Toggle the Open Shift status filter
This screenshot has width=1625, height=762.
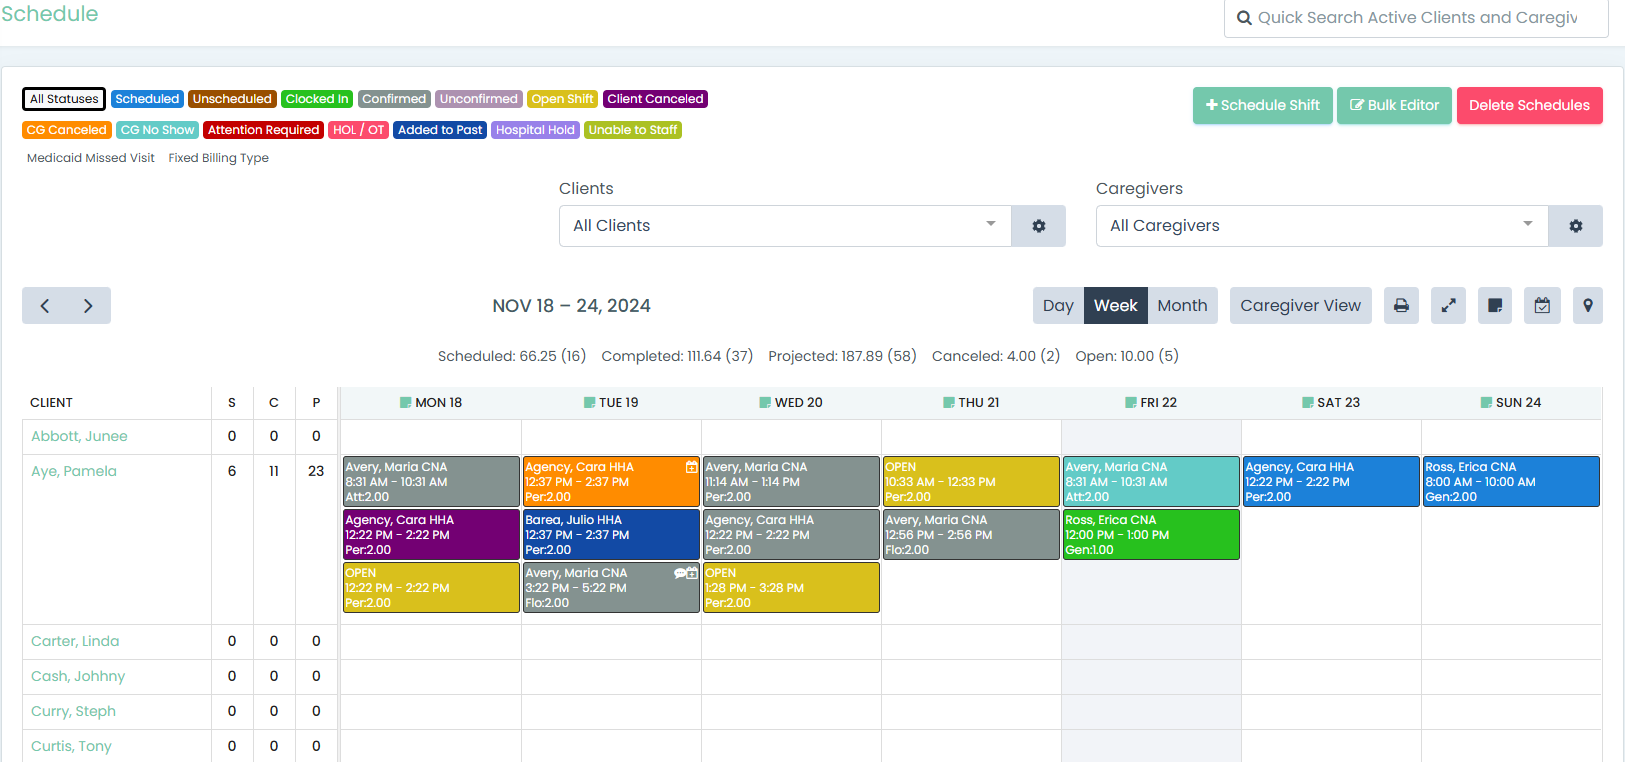[x=563, y=99]
